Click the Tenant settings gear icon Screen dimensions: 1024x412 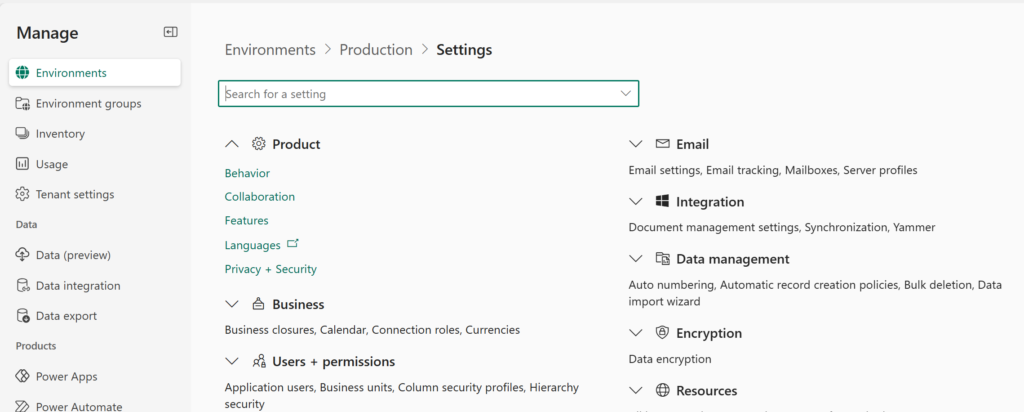(23, 194)
